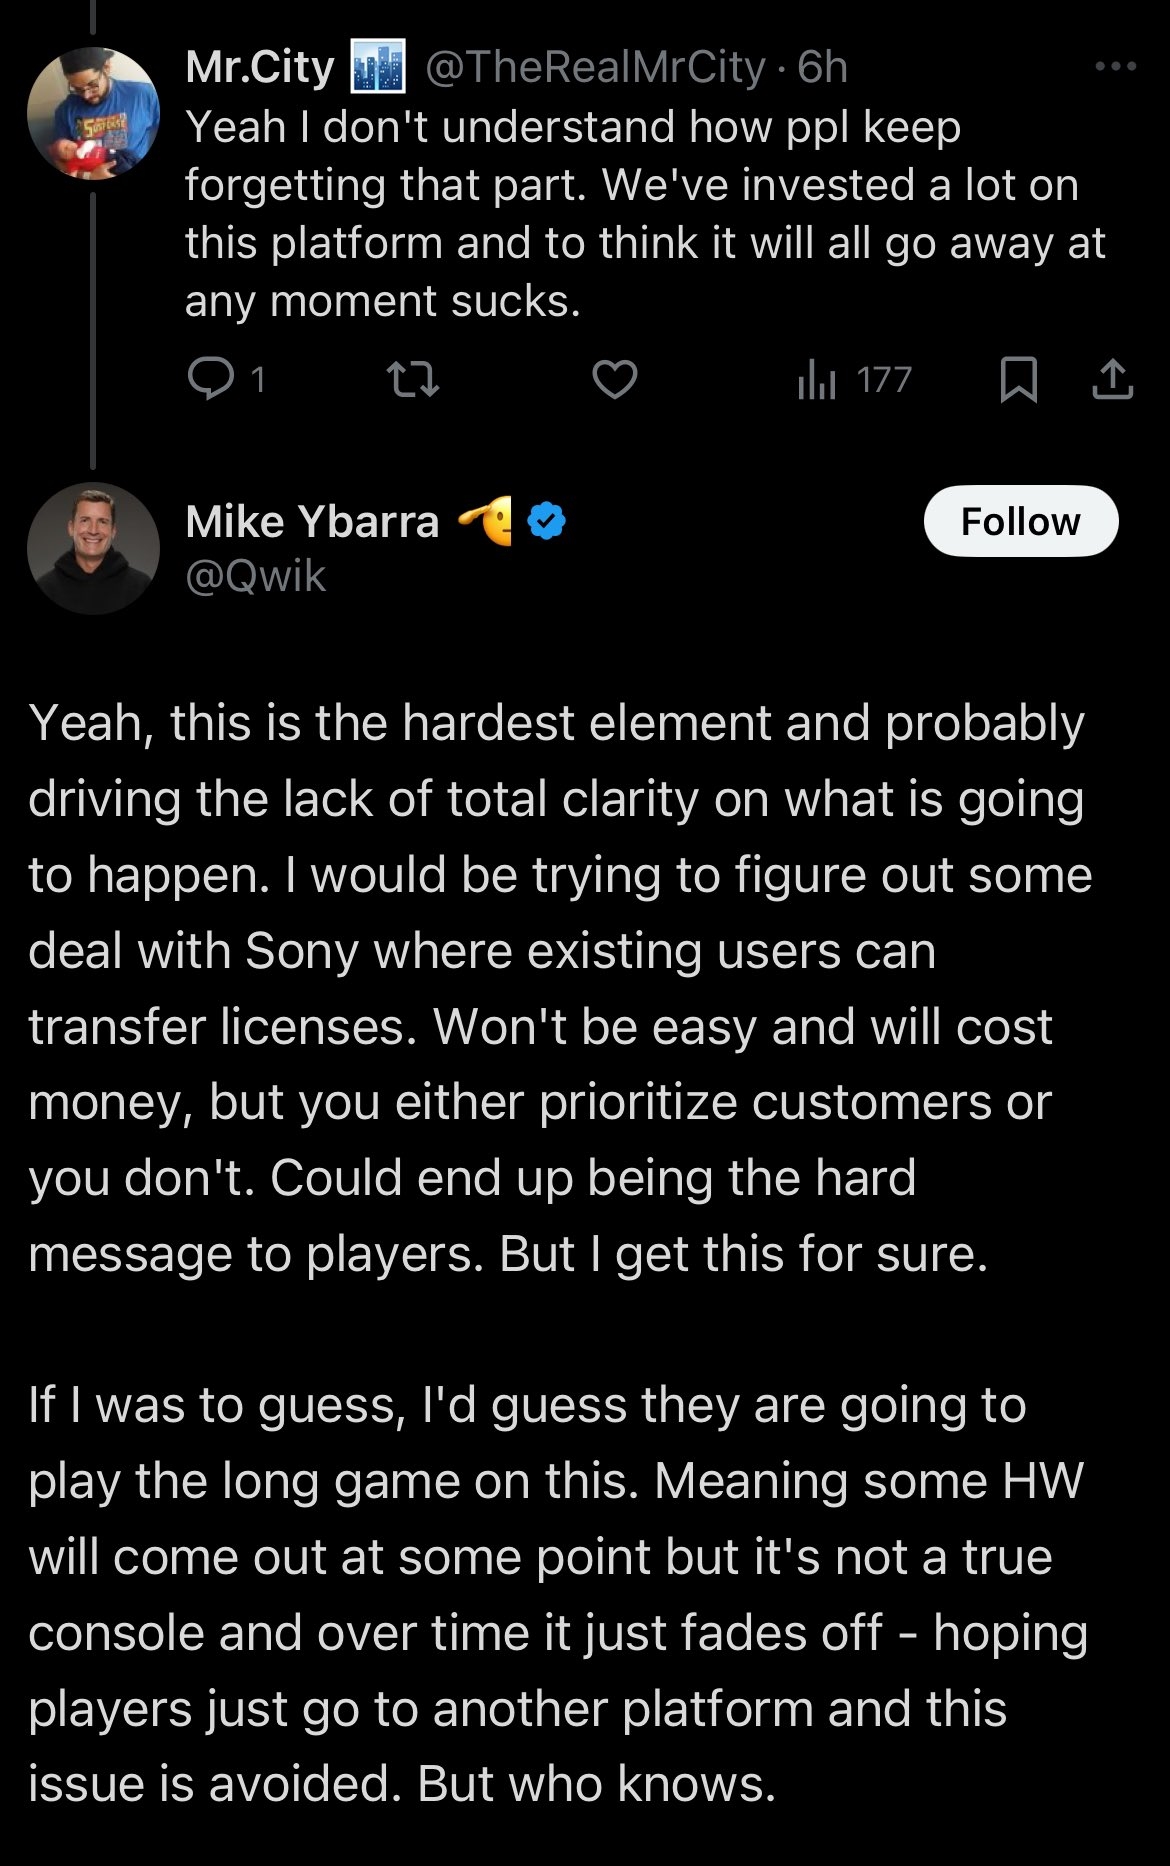Like Mr.City's tweet with heart icon
The height and width of the screenshot is (1866, 1170).
(x=614, y=380)
